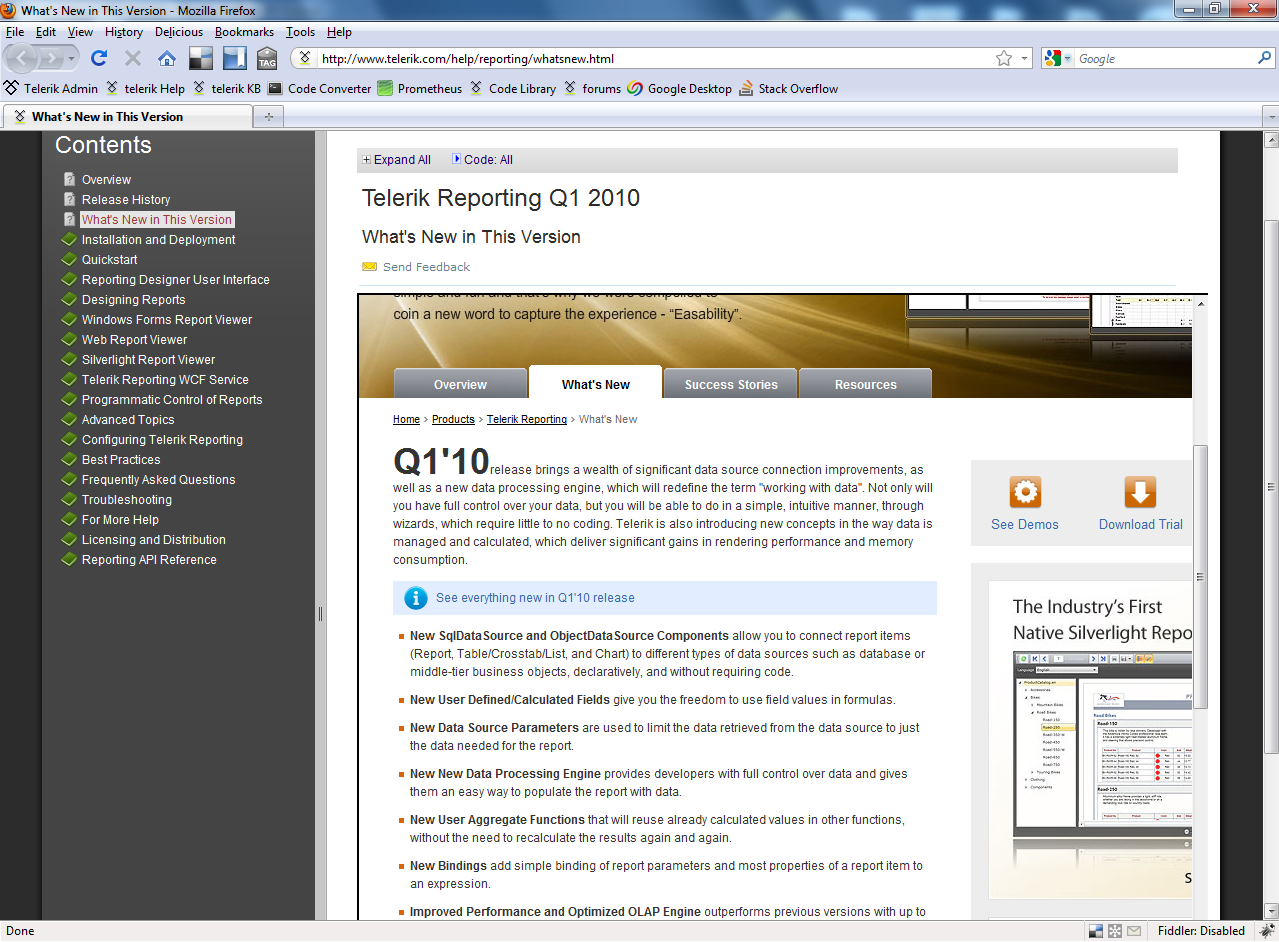Open the Prometheus bookmark
Screen dimensions: 1279x942
[x=420, y=88]
